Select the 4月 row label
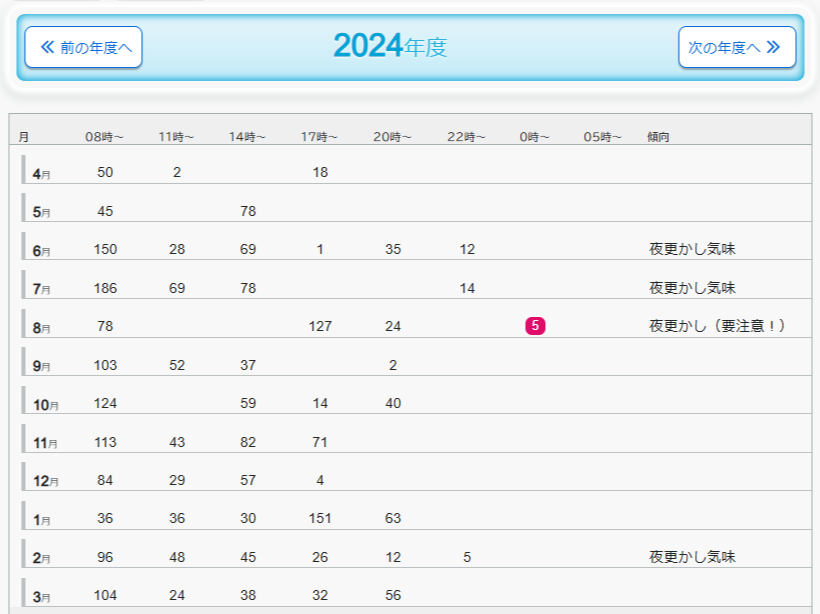The width and height of the screenshot is (820, 614). point(41,174)
